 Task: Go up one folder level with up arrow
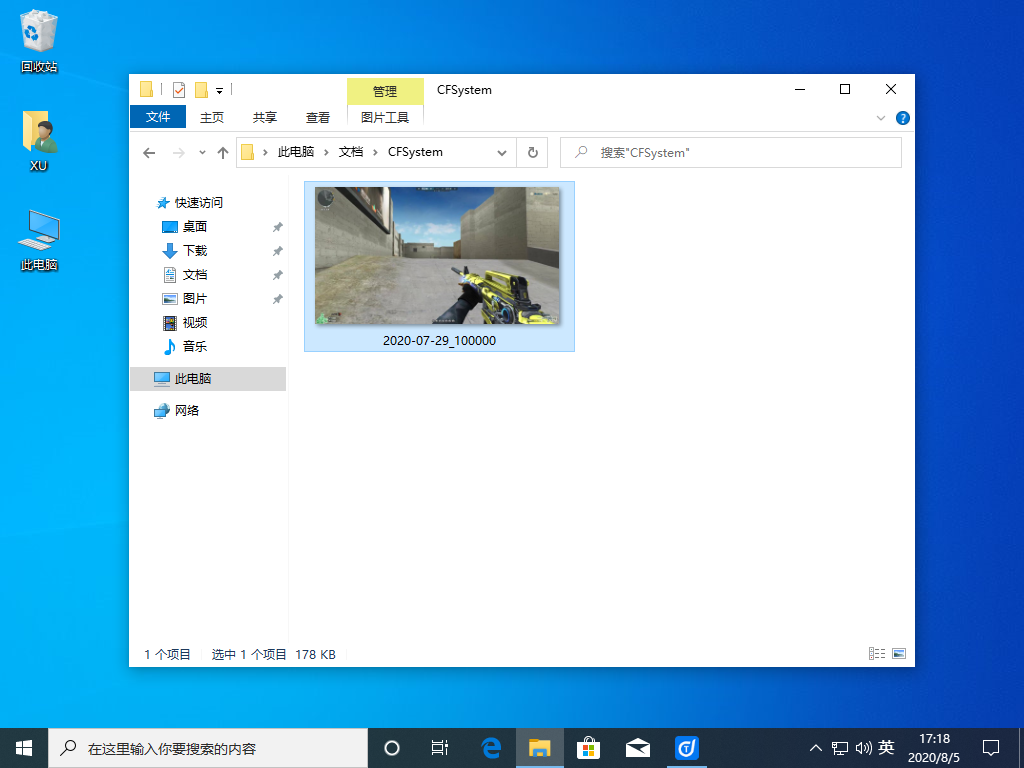pos(223,153)
